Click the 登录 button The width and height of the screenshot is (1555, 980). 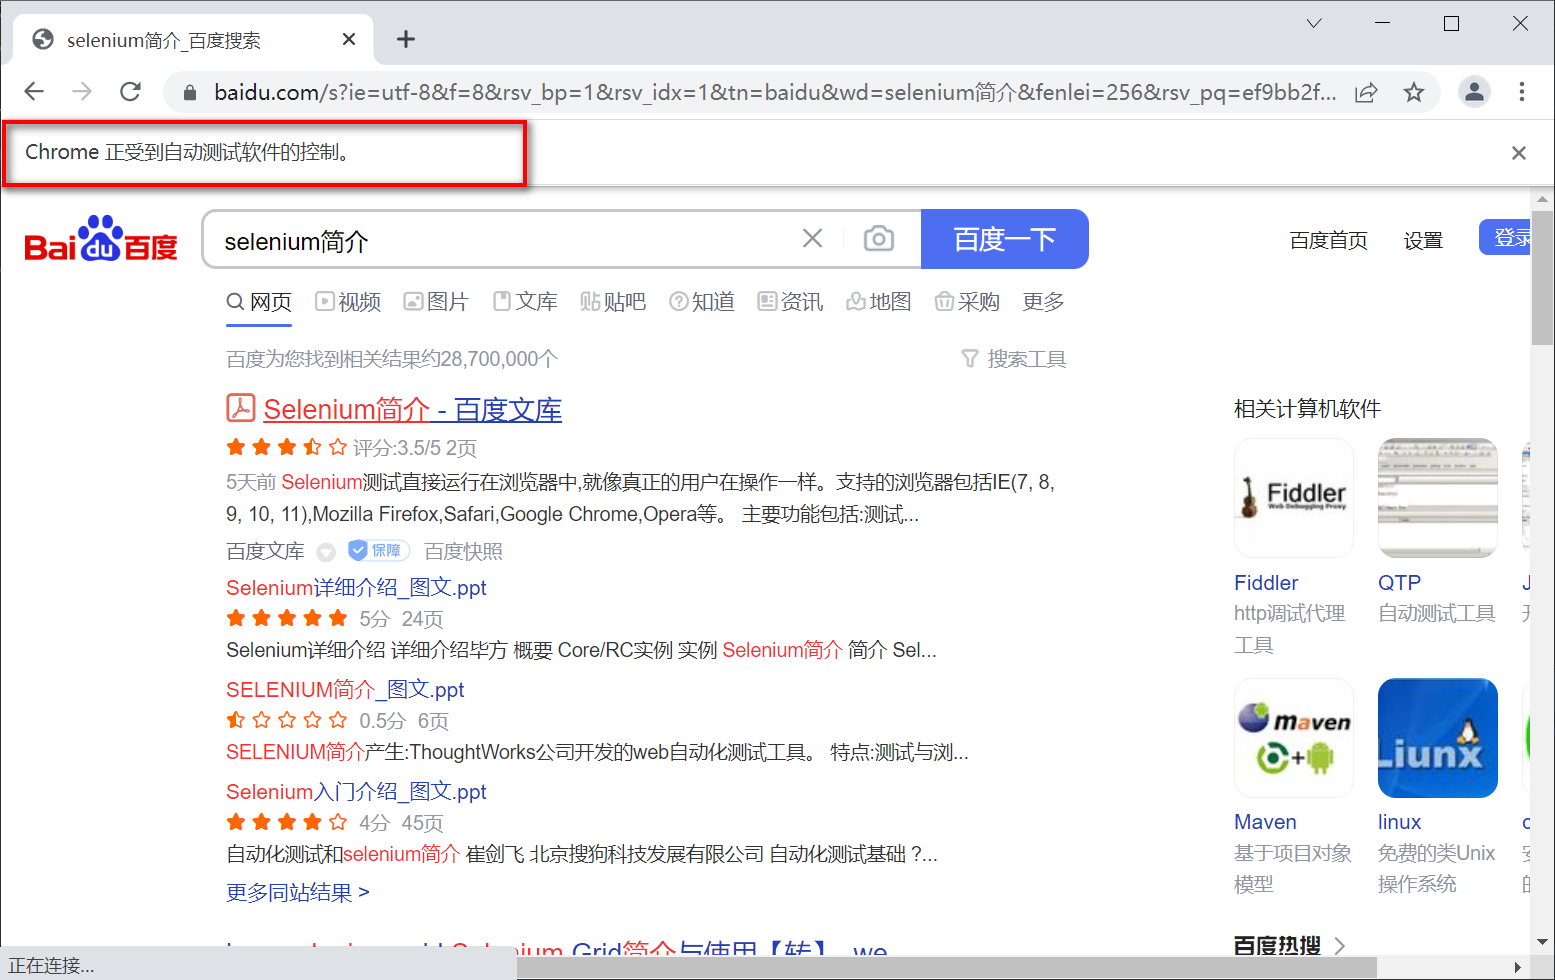tap(1506, 238)
